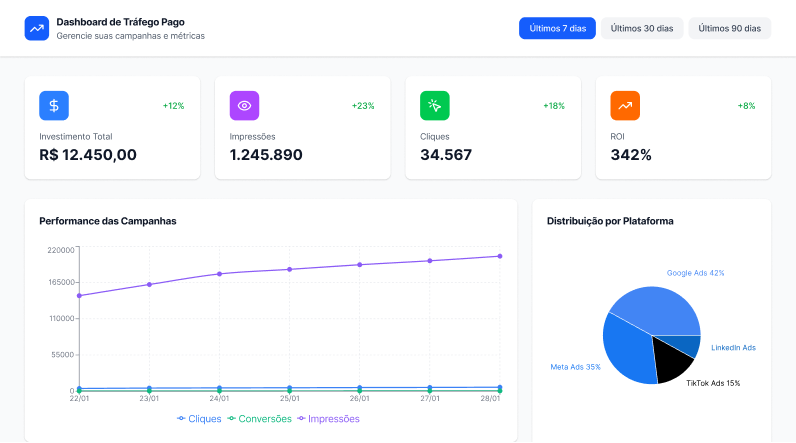
Task: Toggle the Conversões legend entry
Action: pos(262,419)
